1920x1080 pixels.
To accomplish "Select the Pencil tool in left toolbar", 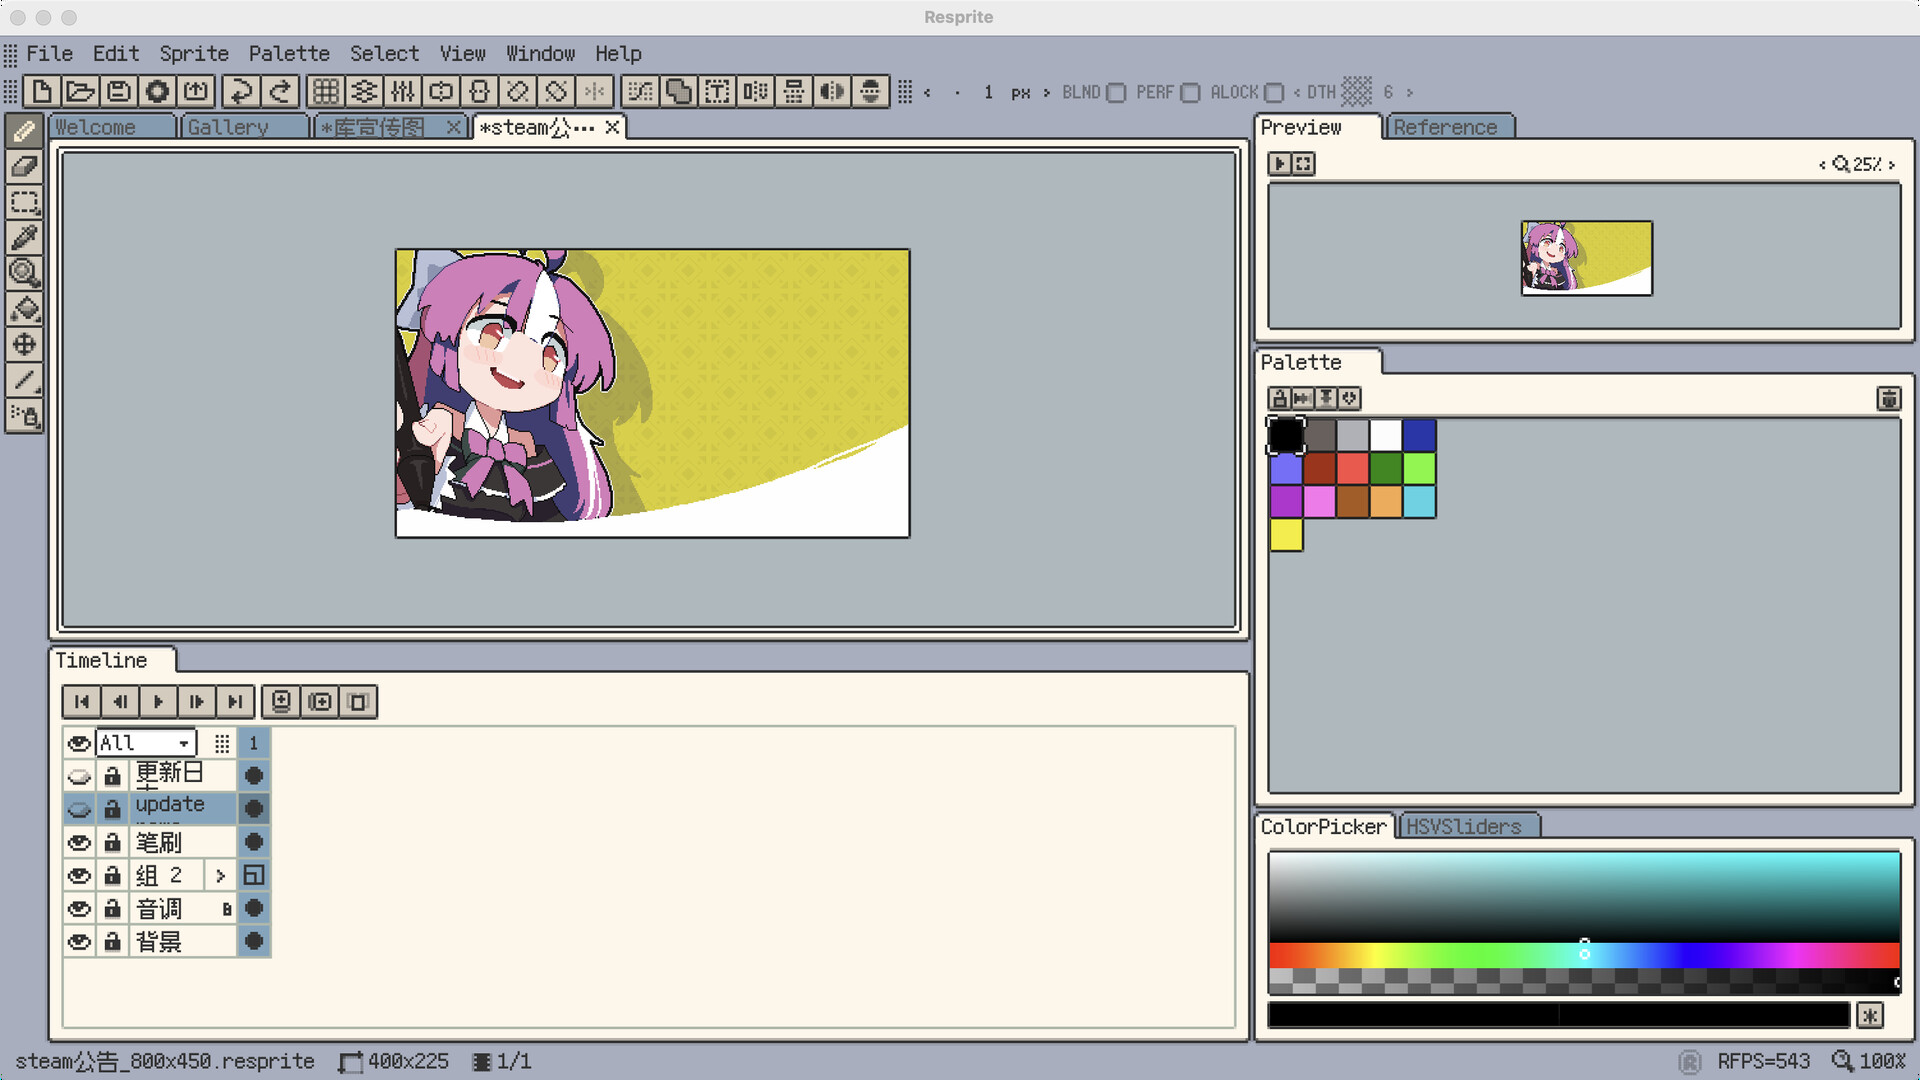I will coord(24,131).
